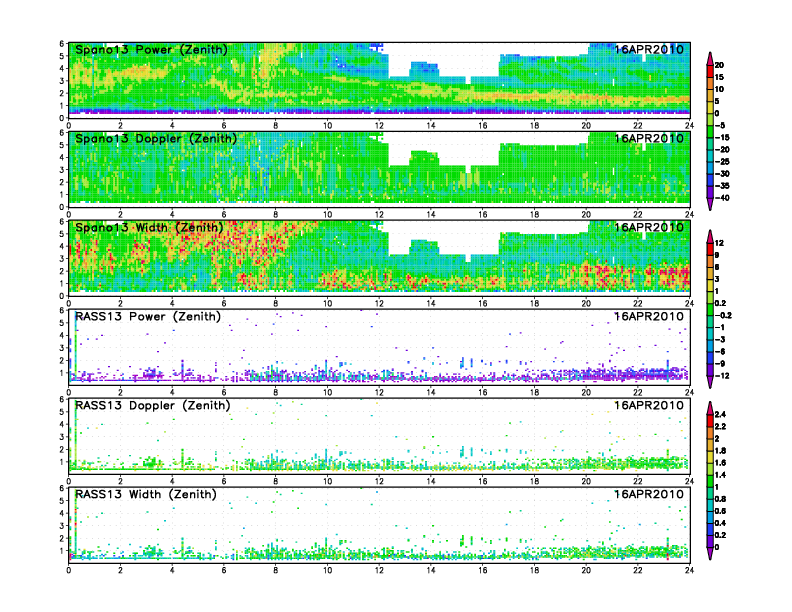Click the purple bottom arrow of the middle colorbar
792x612 pixels.
click(710, 382)
